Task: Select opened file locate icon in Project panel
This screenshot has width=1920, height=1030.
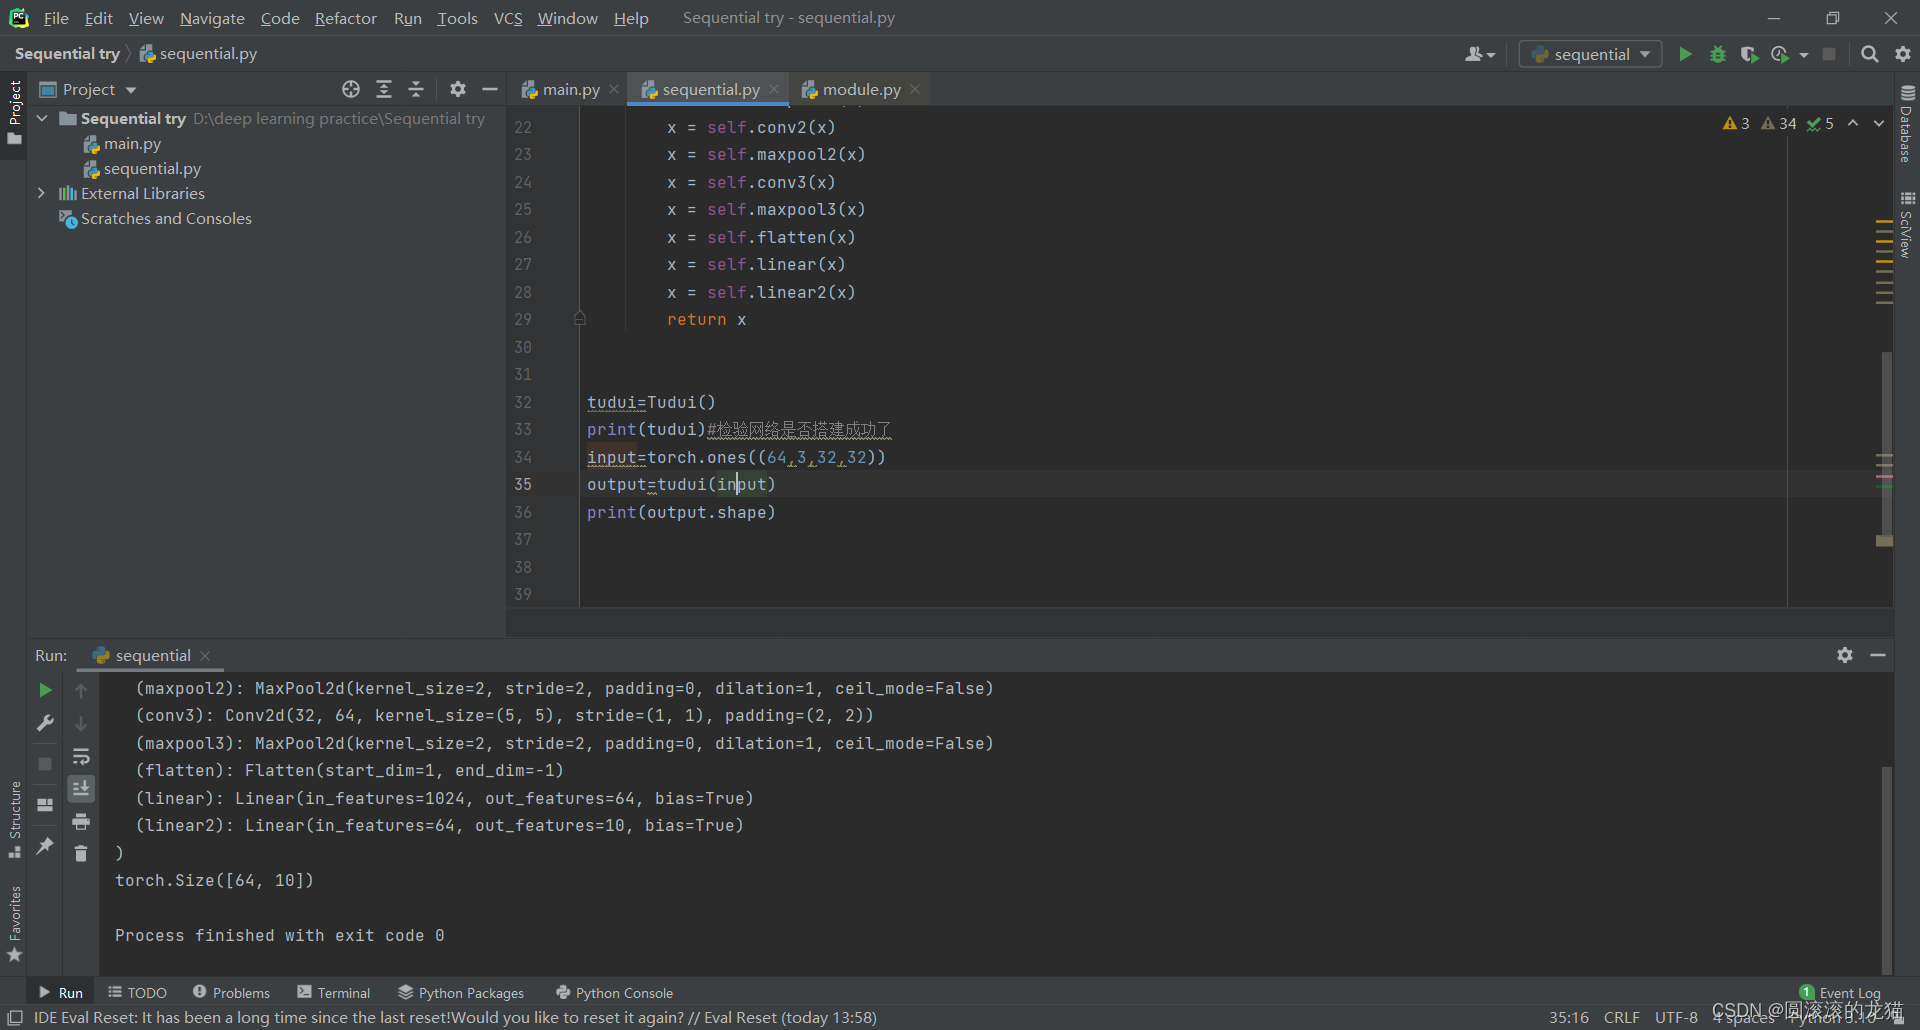Action: point(351,89)
